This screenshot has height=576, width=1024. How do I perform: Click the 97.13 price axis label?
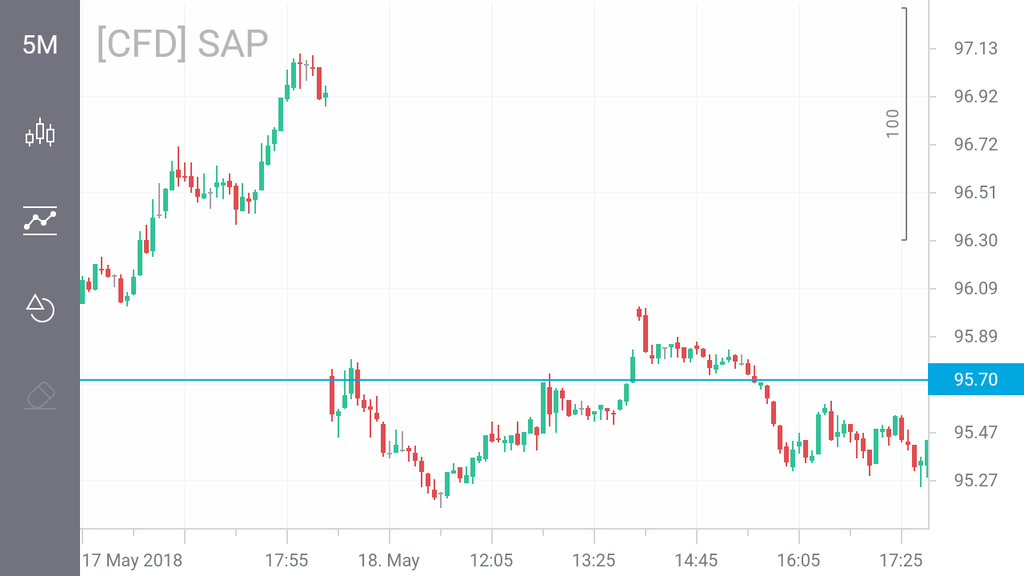(976, 48)
